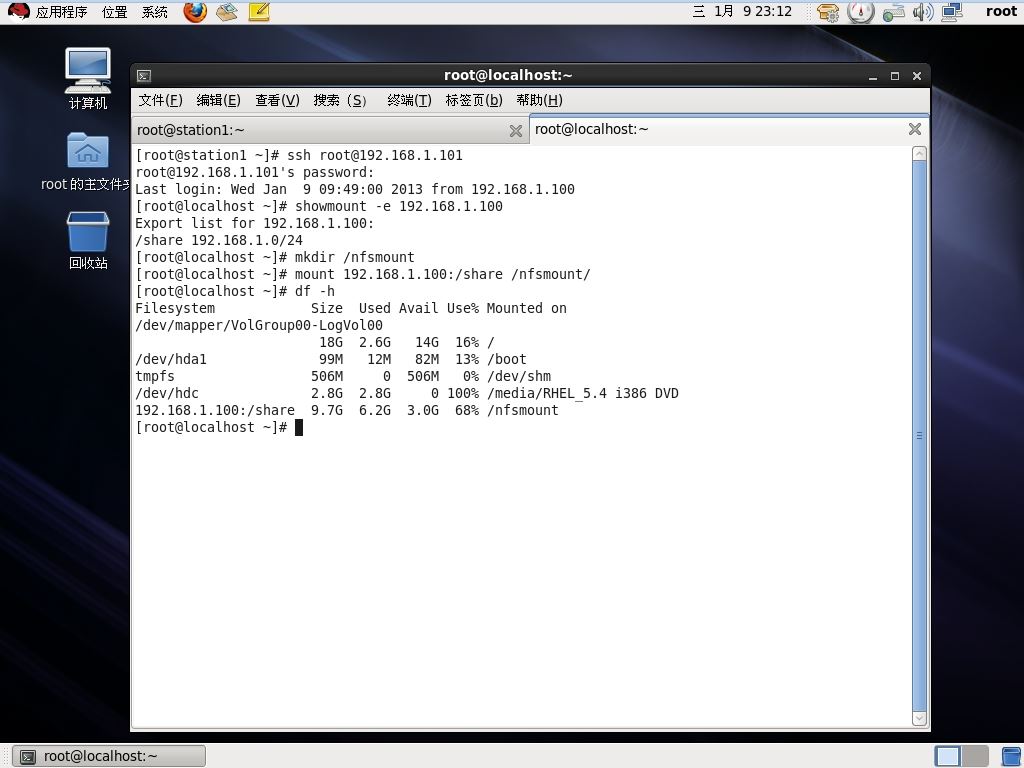Click the mount 192.168.1.100:/share command line

point(443,274)
